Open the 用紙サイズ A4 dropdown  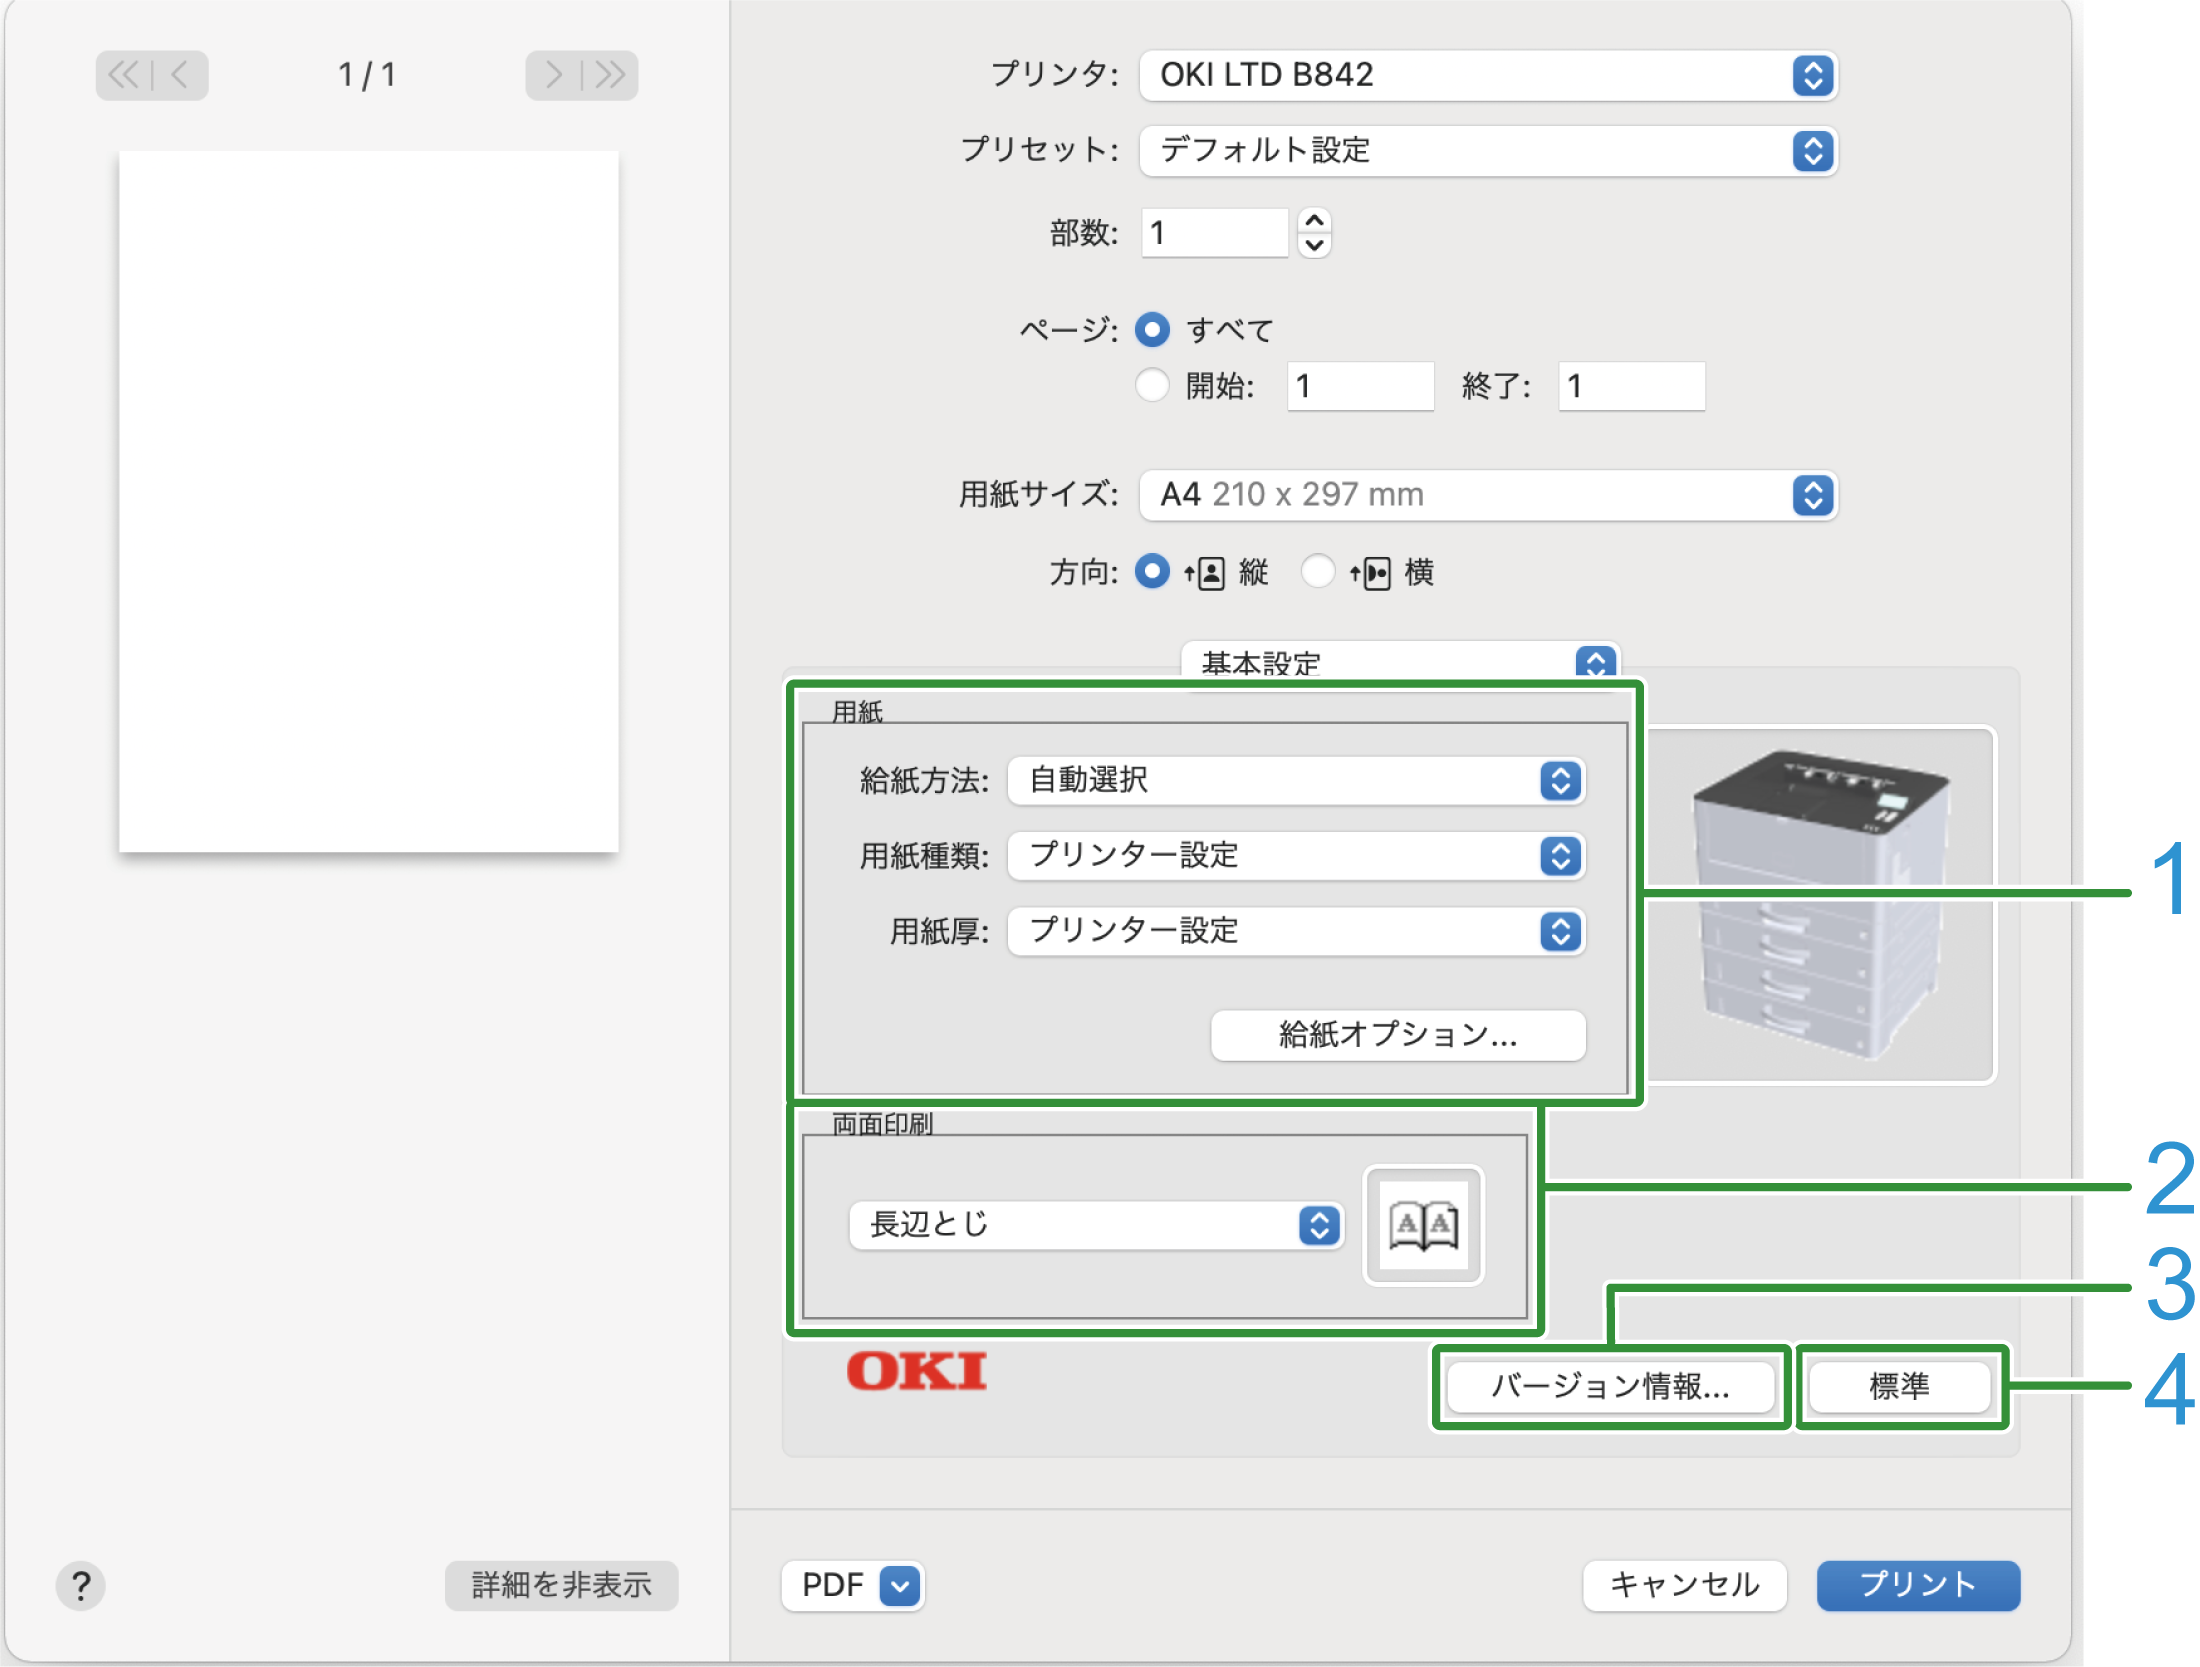tap(1488, 495)
